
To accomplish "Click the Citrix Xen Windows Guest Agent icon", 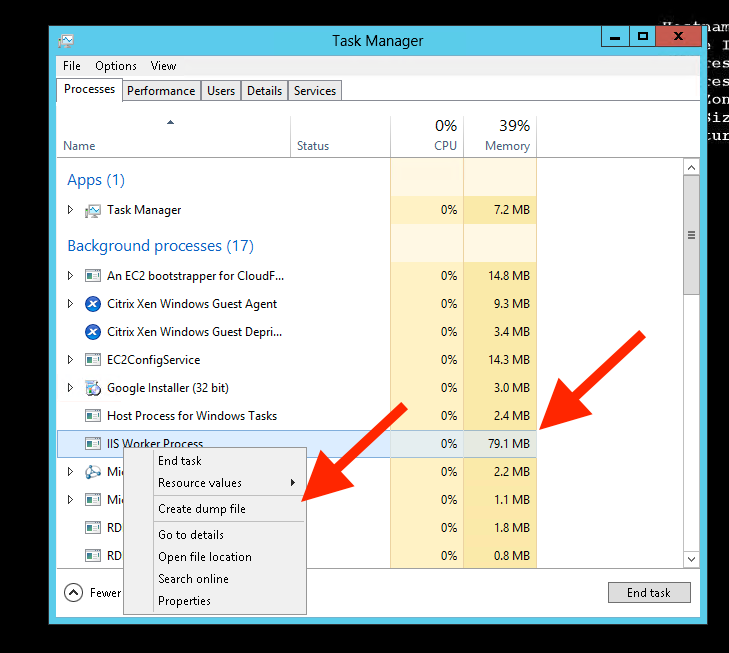I will 93,304.
